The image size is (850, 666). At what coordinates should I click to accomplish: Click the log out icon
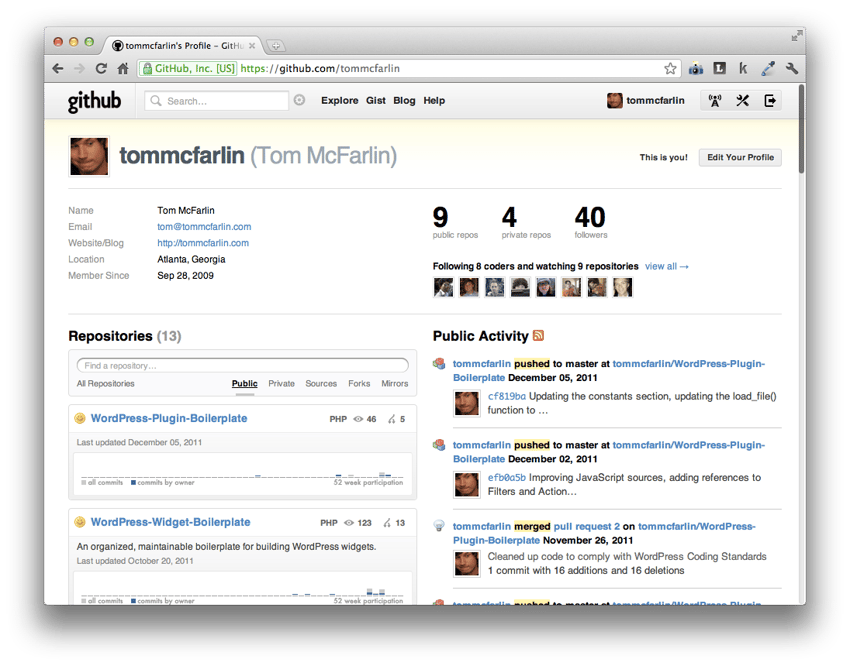click(x=769, y=101)
